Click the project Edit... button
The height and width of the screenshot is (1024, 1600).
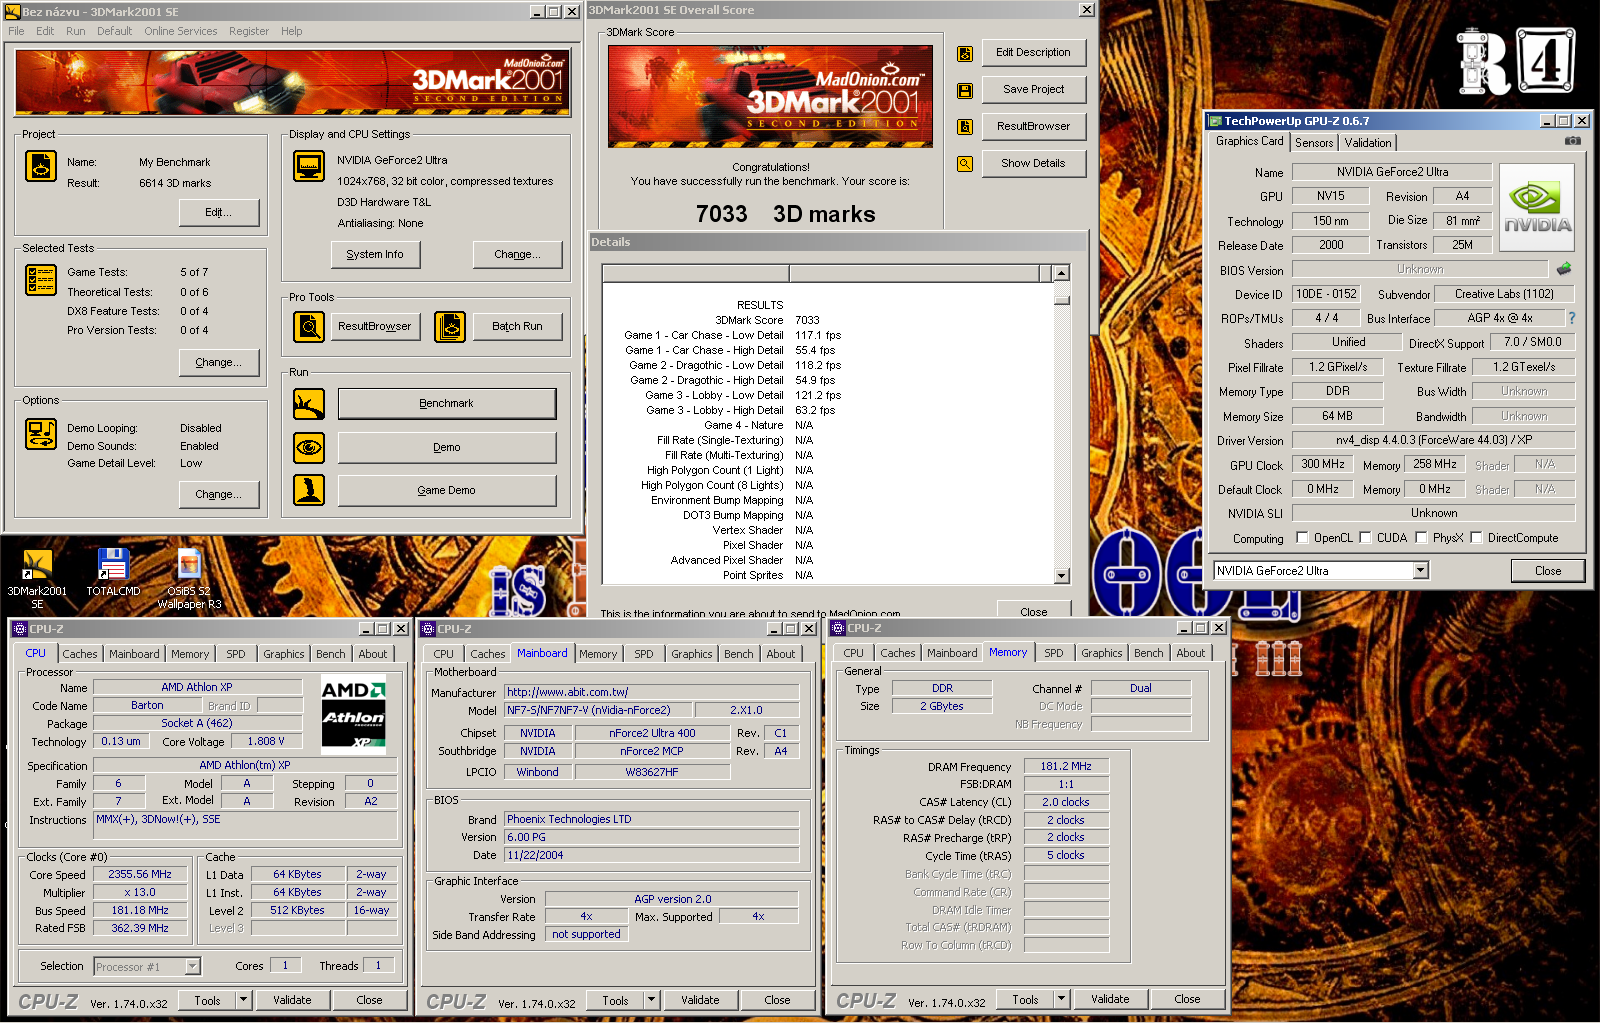tap(219, 212)
